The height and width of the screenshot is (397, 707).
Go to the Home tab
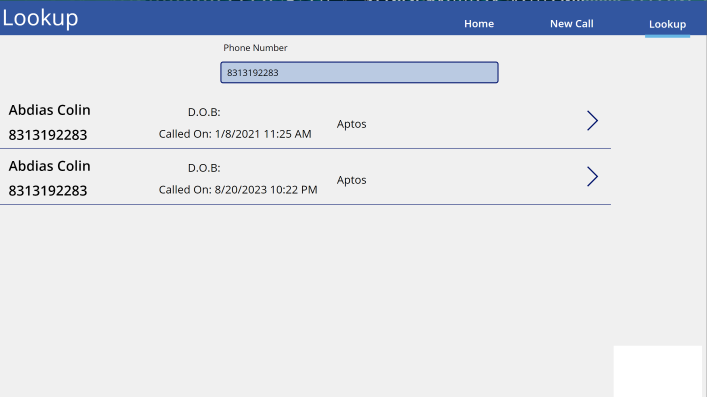[479, 24]
